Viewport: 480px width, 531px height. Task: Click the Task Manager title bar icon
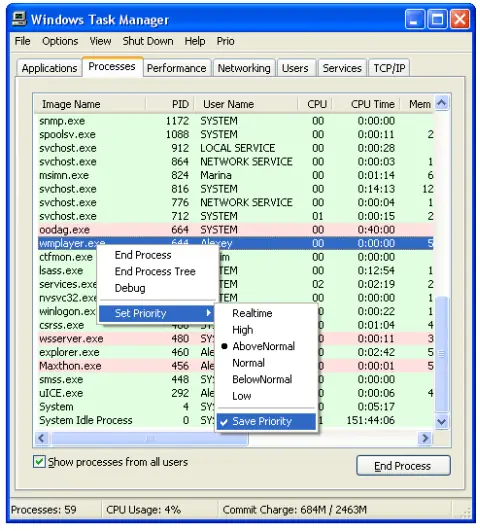click(x=19, y=19)
